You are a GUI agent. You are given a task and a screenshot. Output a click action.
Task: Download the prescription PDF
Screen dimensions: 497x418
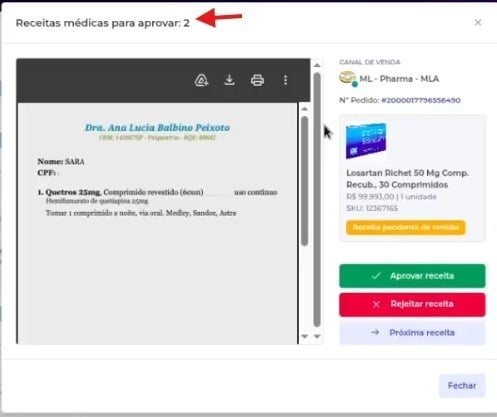coord(229,80)
